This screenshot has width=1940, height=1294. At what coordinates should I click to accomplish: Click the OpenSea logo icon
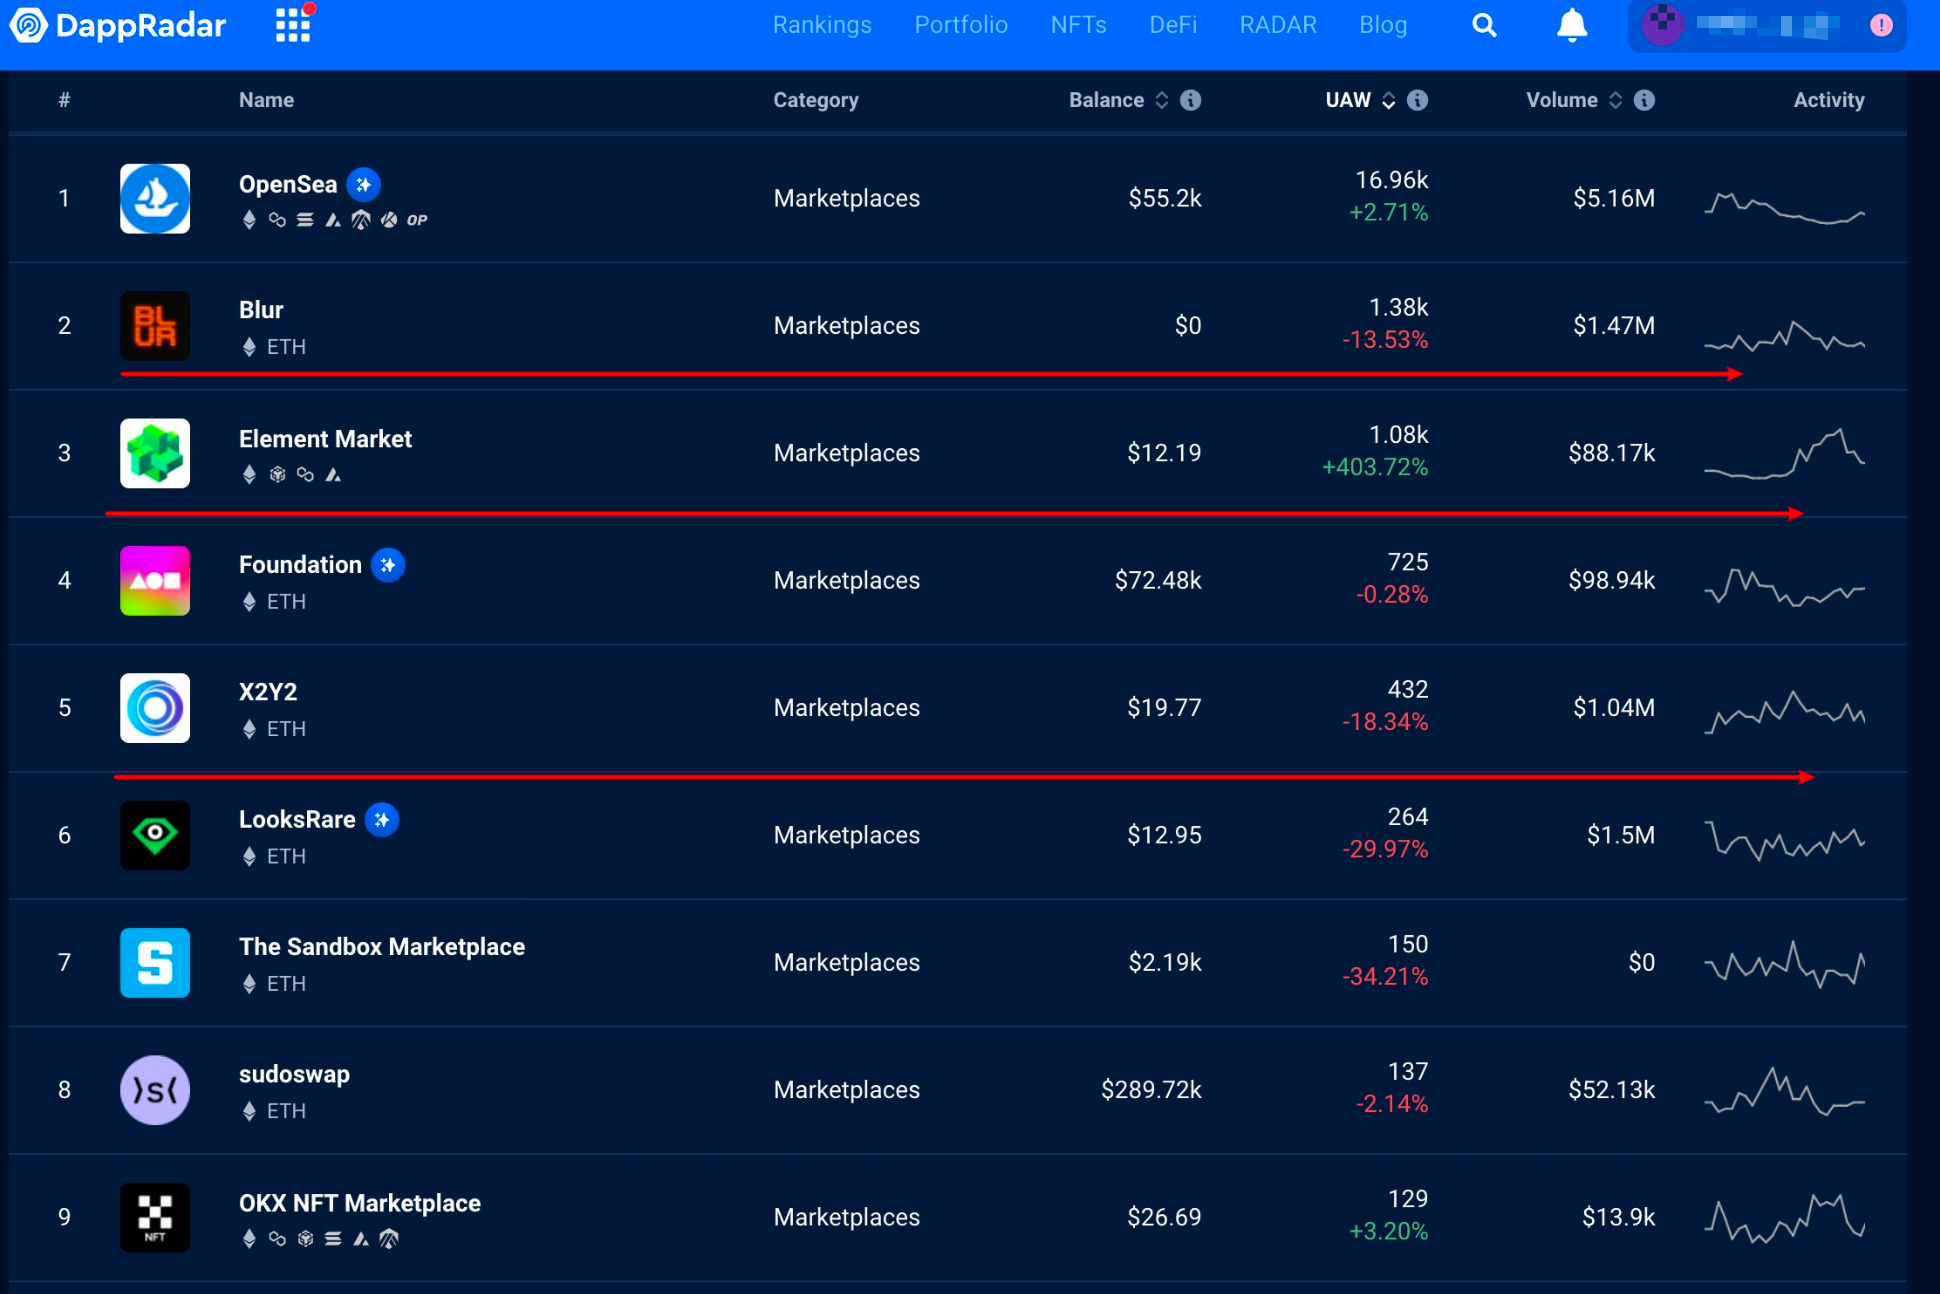(155, 198)
